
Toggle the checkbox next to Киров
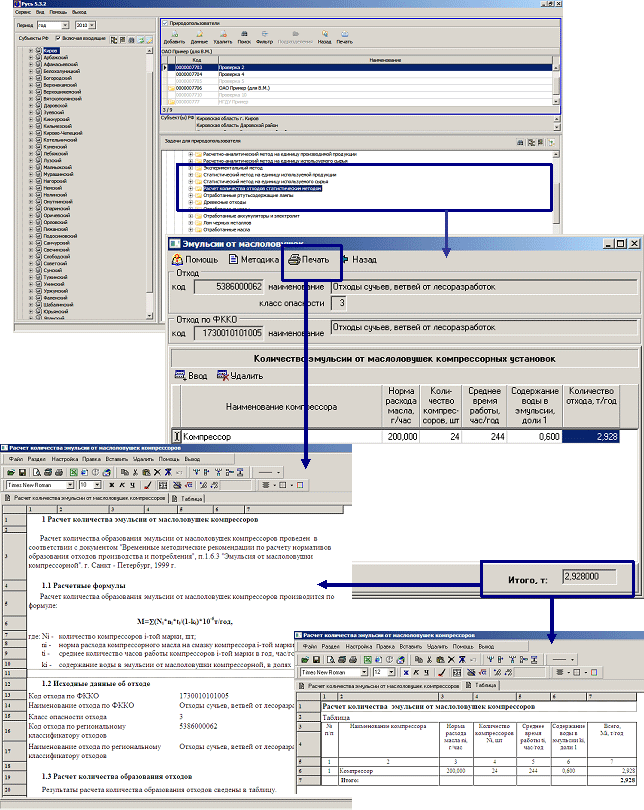coord(37,49)
